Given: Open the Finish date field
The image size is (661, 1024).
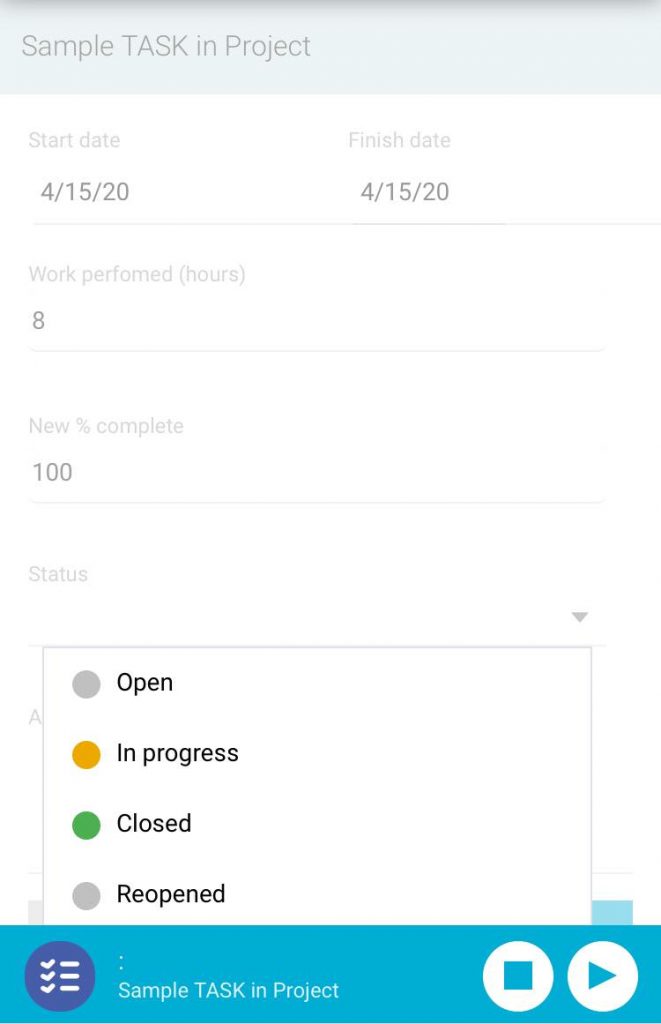Looking at the screenshot, I should pyautogui.click(x=430, y=192).
